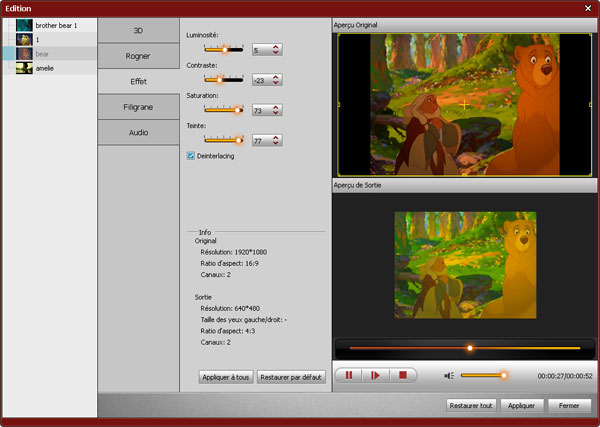This screenshot has height=427, width=600.
Task: Adjust the Luminosité value spinner
Action: (276, 49)
